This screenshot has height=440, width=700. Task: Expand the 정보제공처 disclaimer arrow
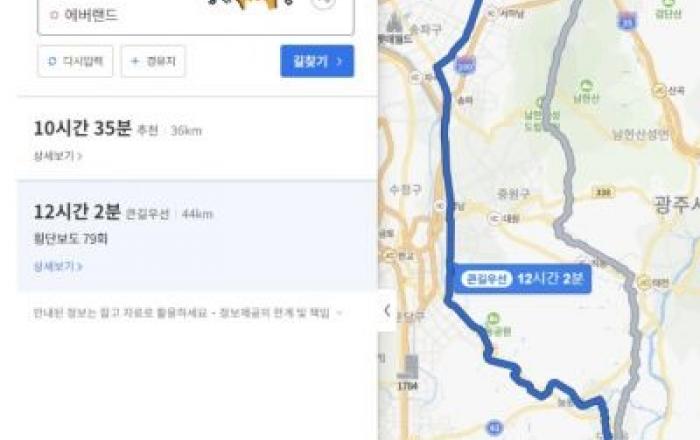pos(339,313)
